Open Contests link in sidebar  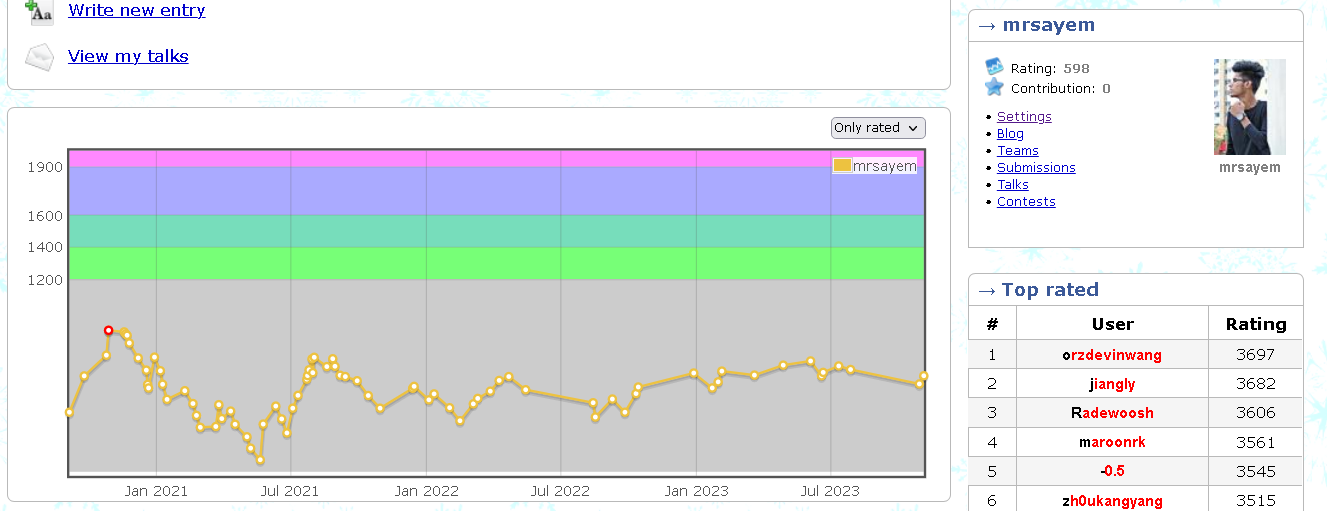coord(1026,202)
